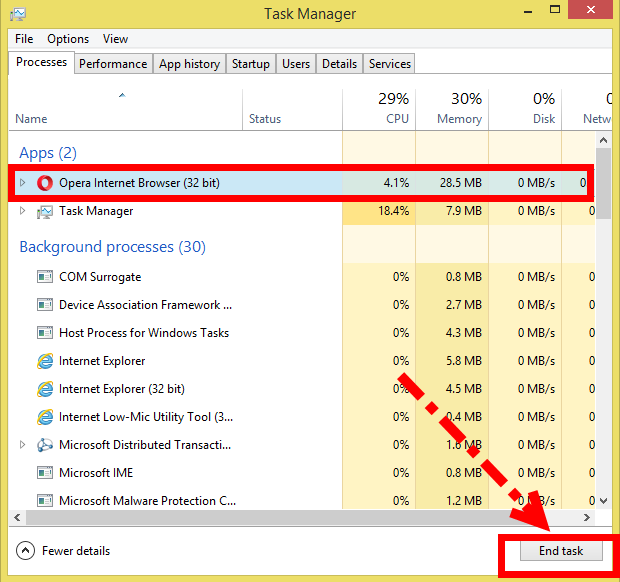
Task: Switch to the App history tab
Action: (189, 64)
